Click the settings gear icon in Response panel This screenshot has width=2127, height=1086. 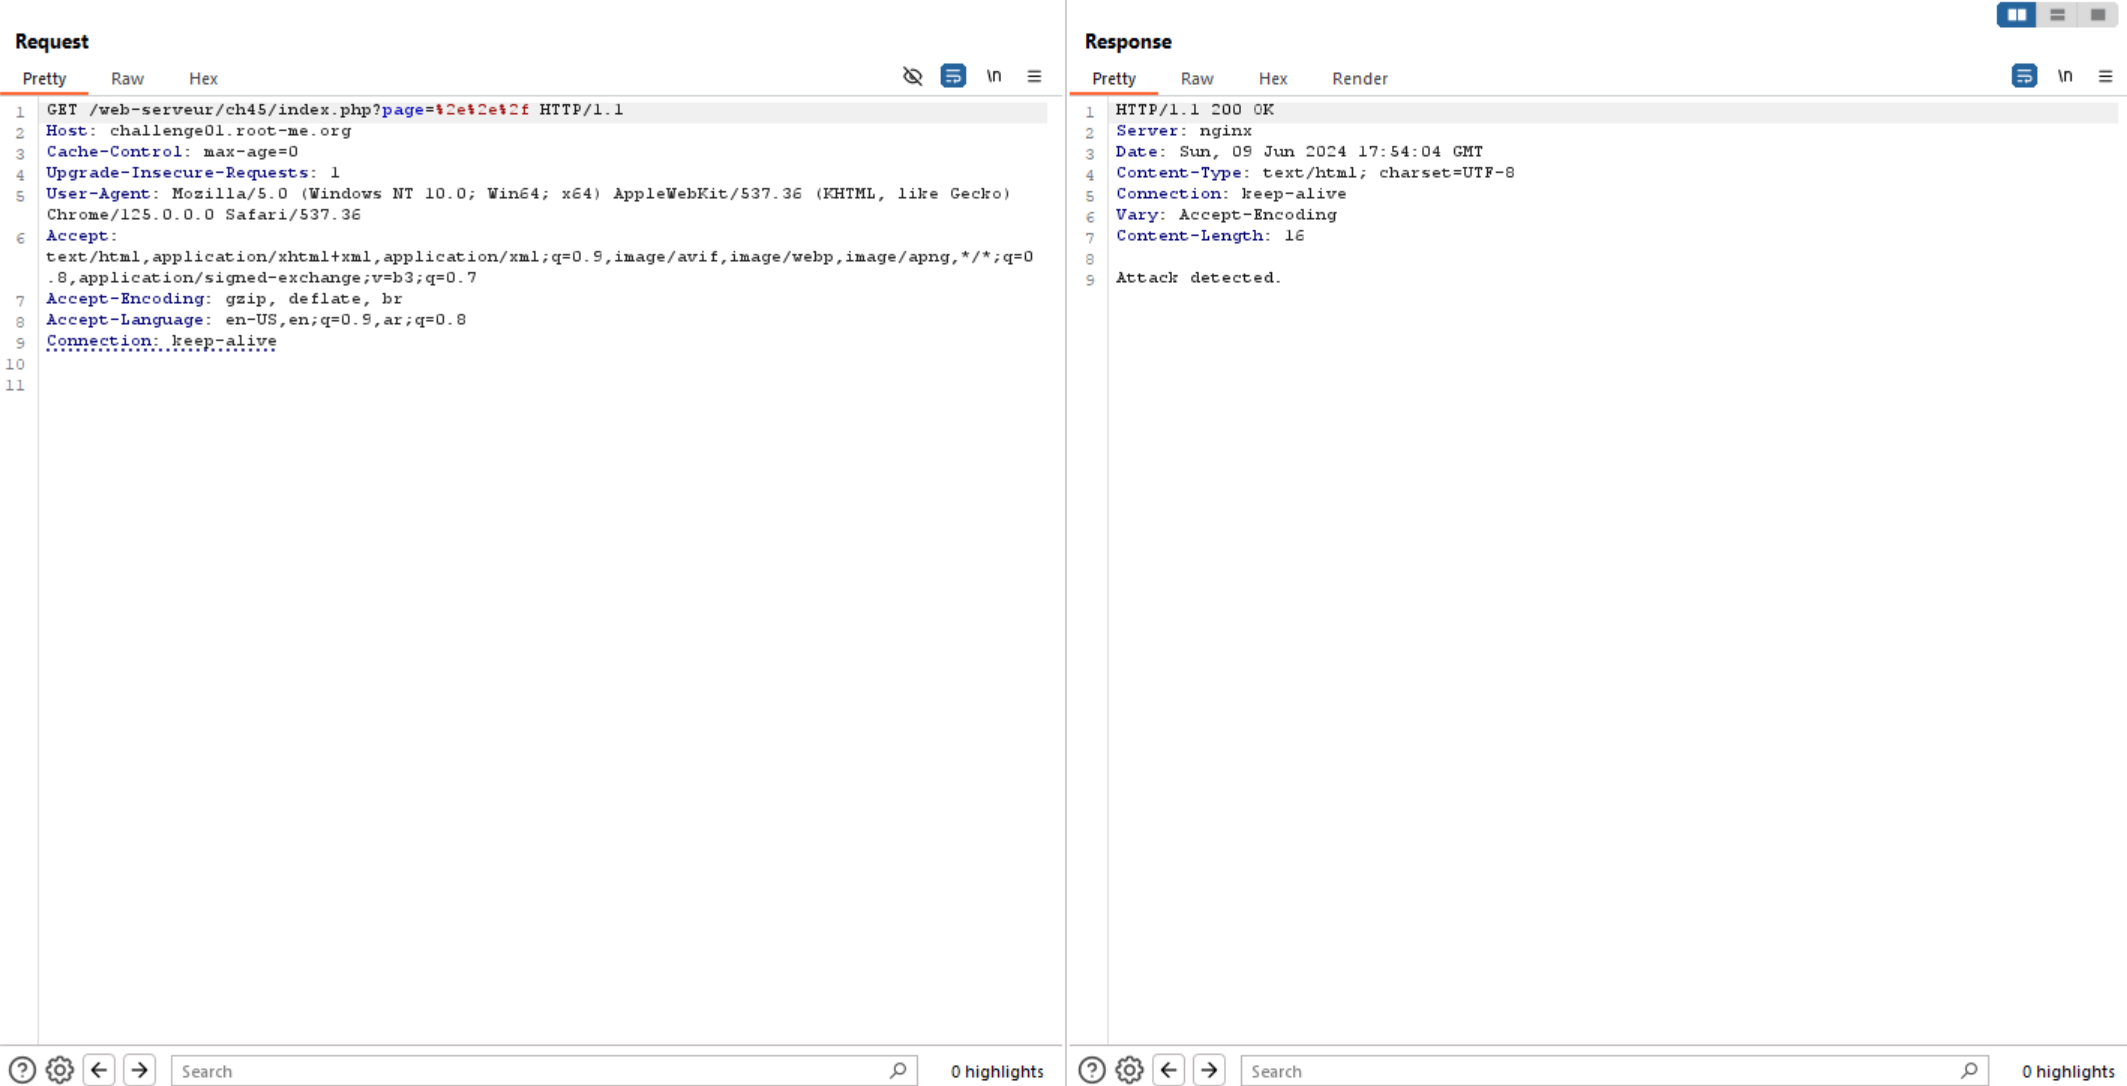[x=1130, y=1069]
